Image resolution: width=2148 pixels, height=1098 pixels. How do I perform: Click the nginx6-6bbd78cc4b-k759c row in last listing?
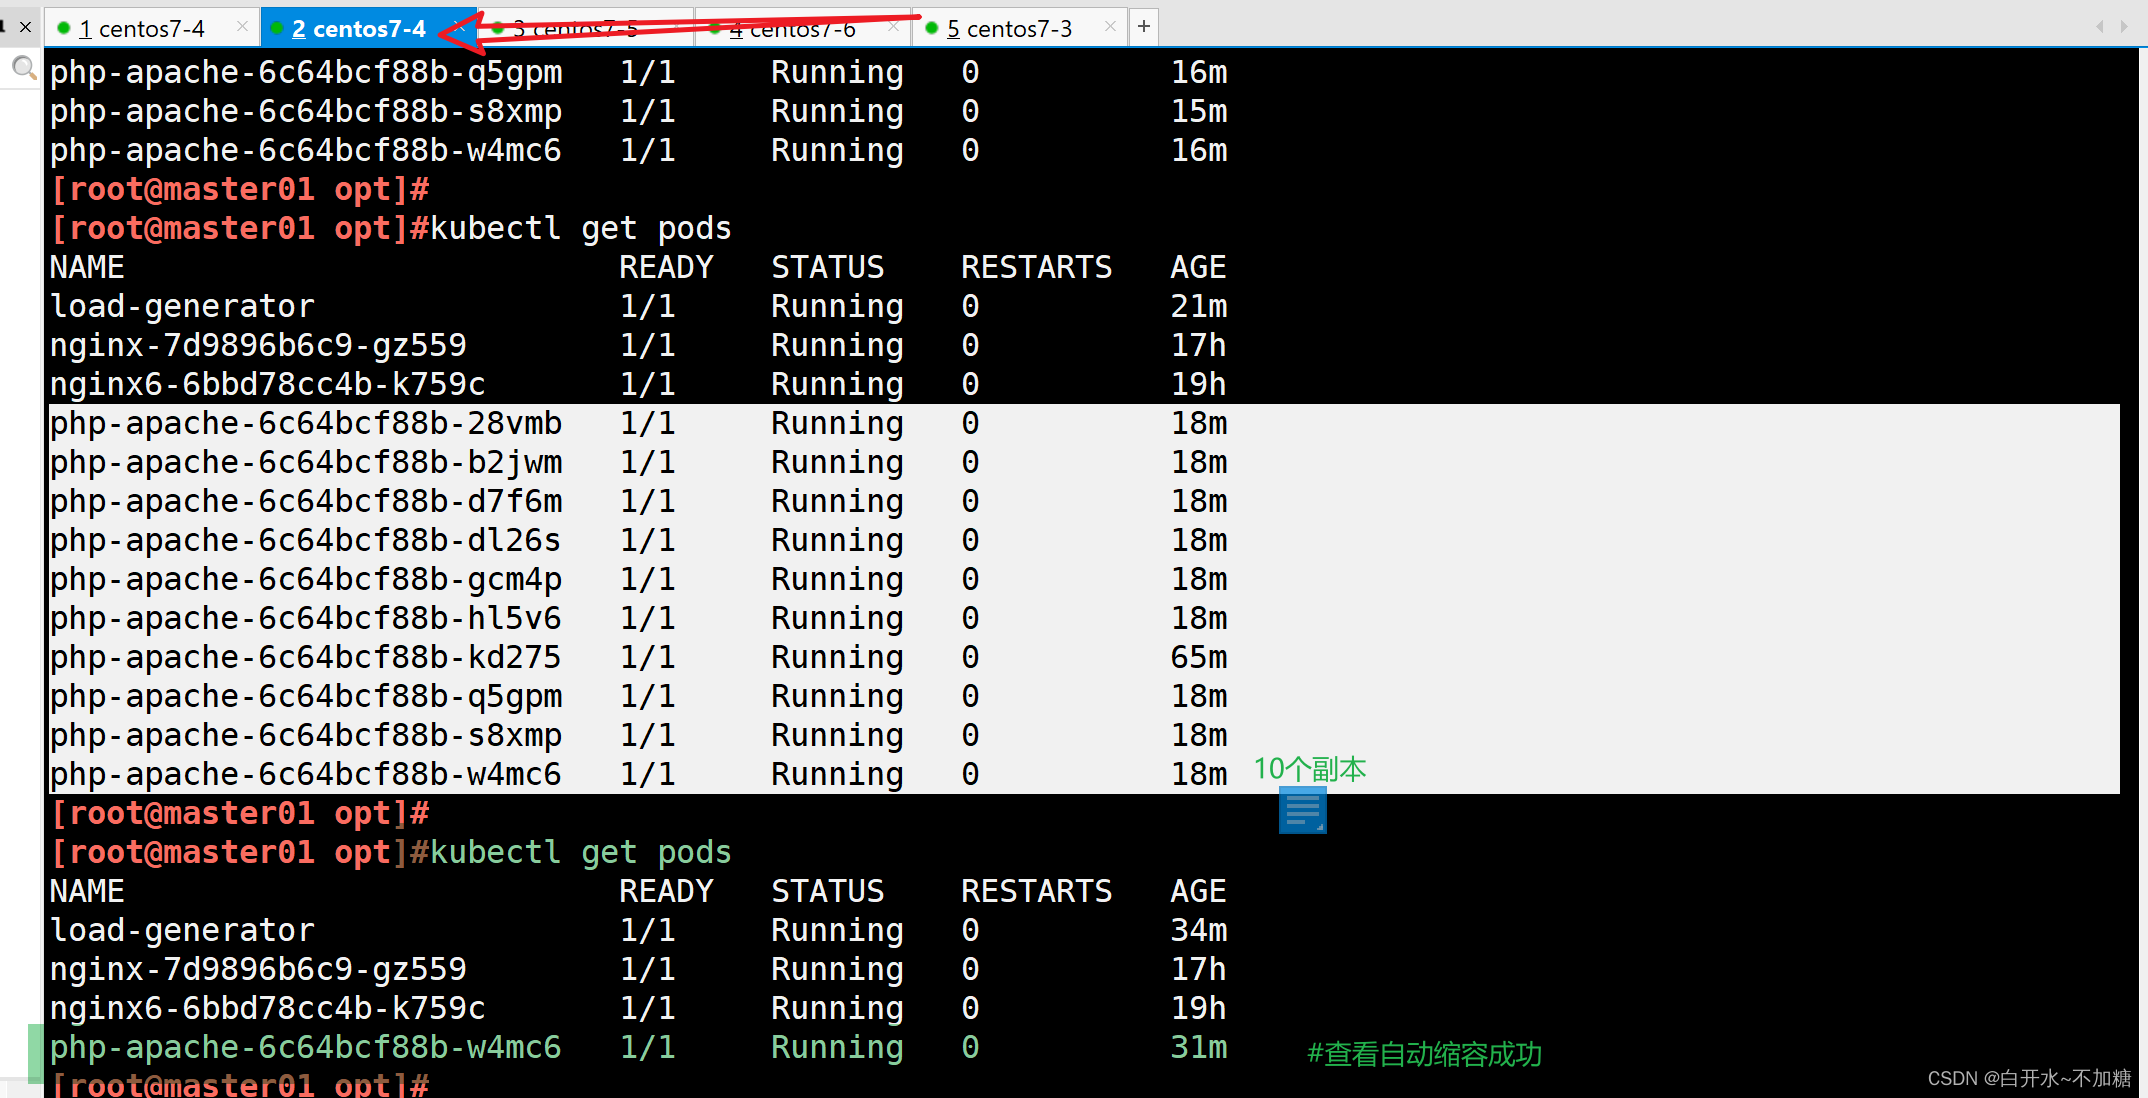(267, 1008)
